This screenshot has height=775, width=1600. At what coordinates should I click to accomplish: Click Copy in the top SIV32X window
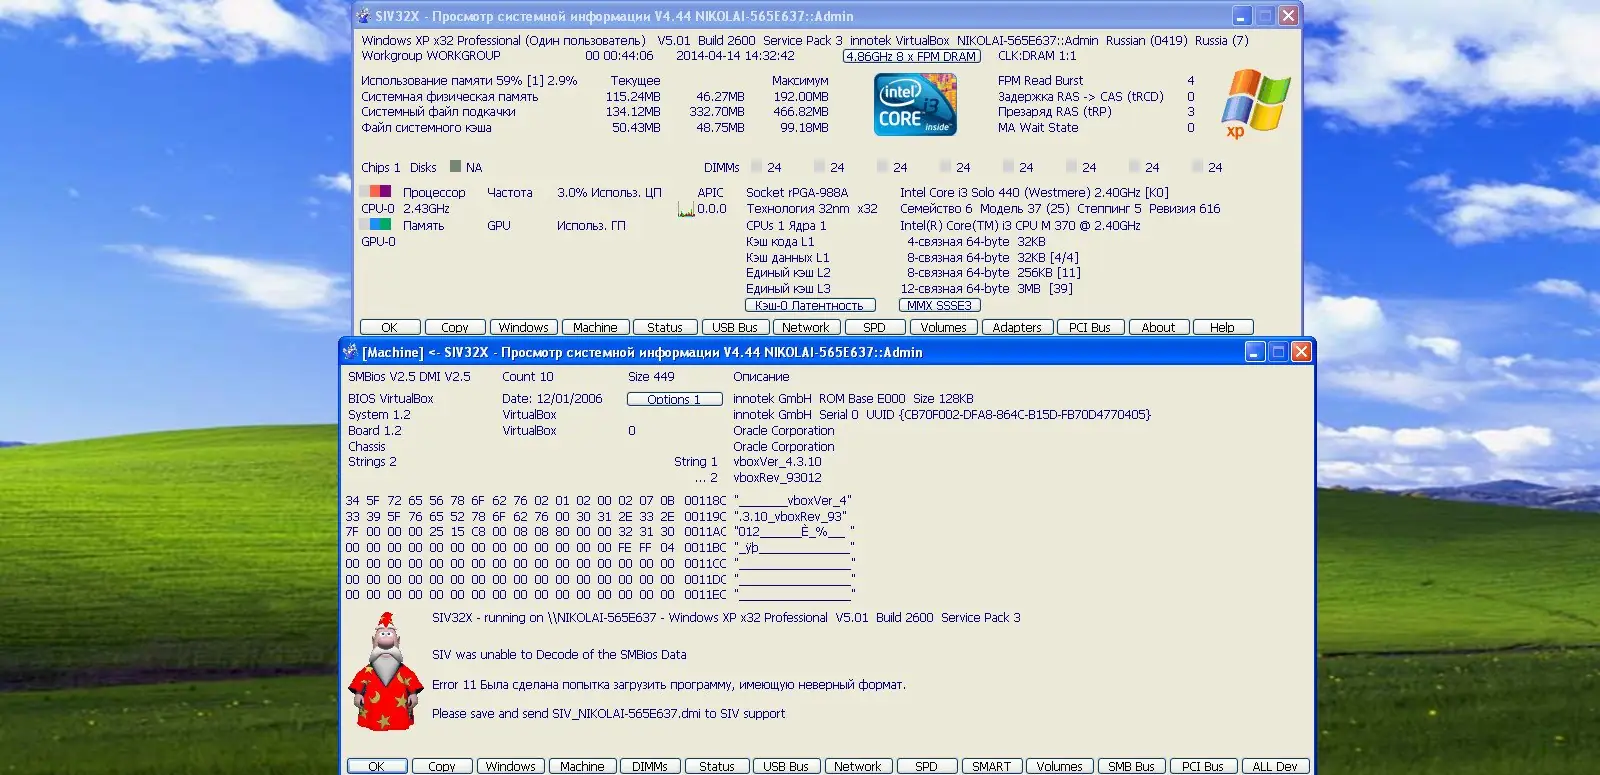click(x=455, y=327)
